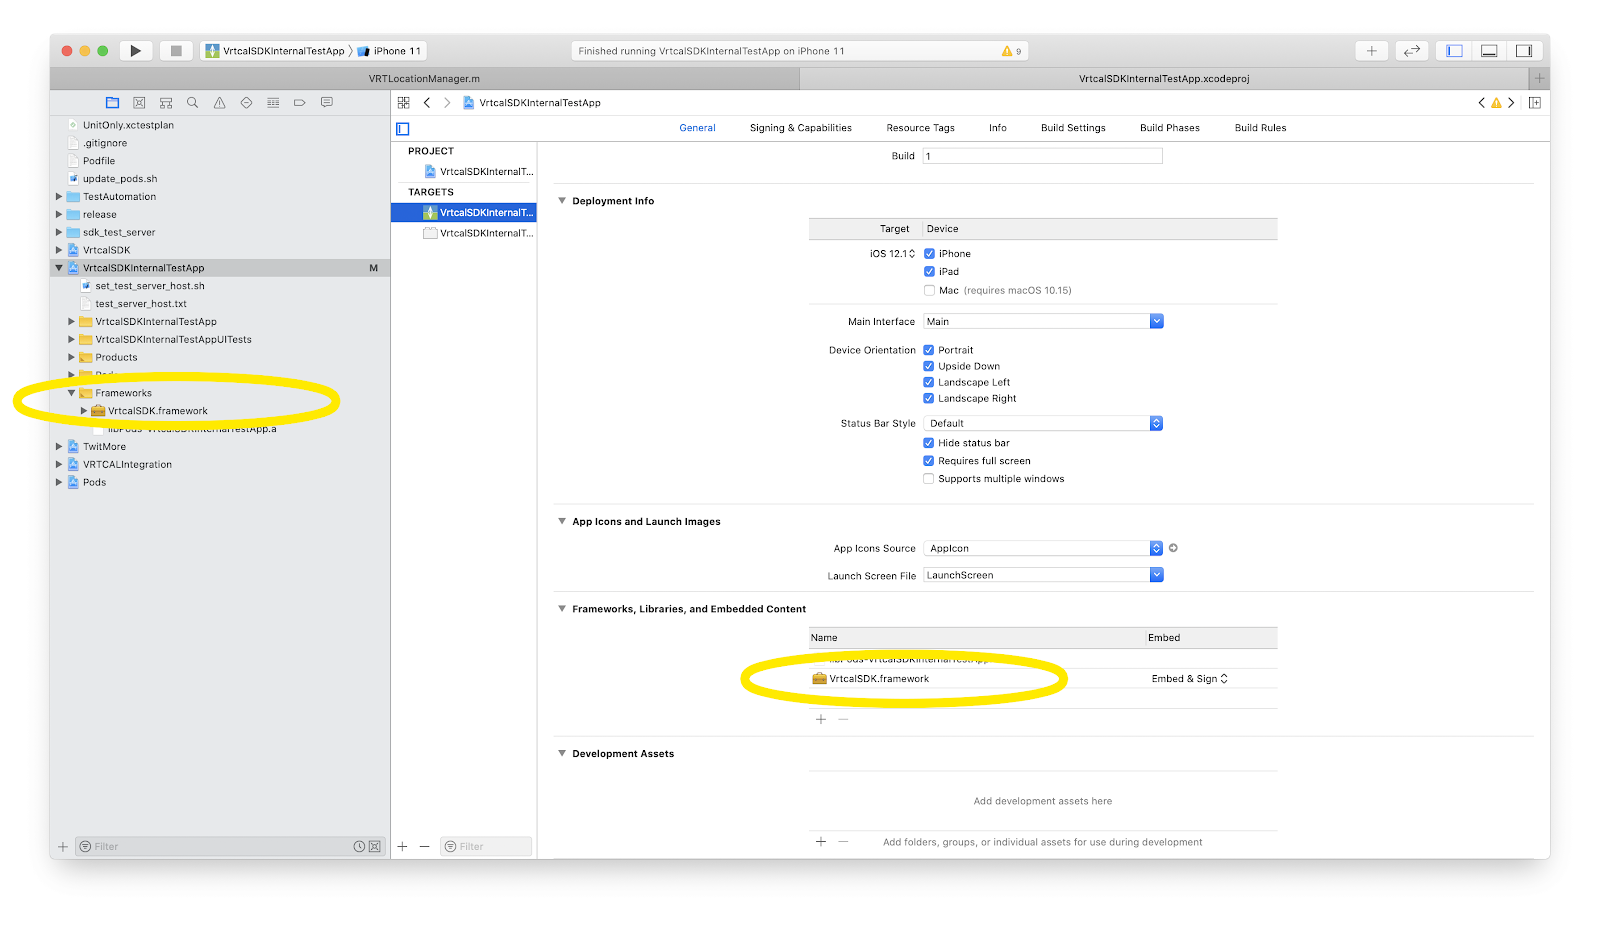Screen dimensions: 1600x925
Task: Open the Find navigator
Action: click(192, 103)
